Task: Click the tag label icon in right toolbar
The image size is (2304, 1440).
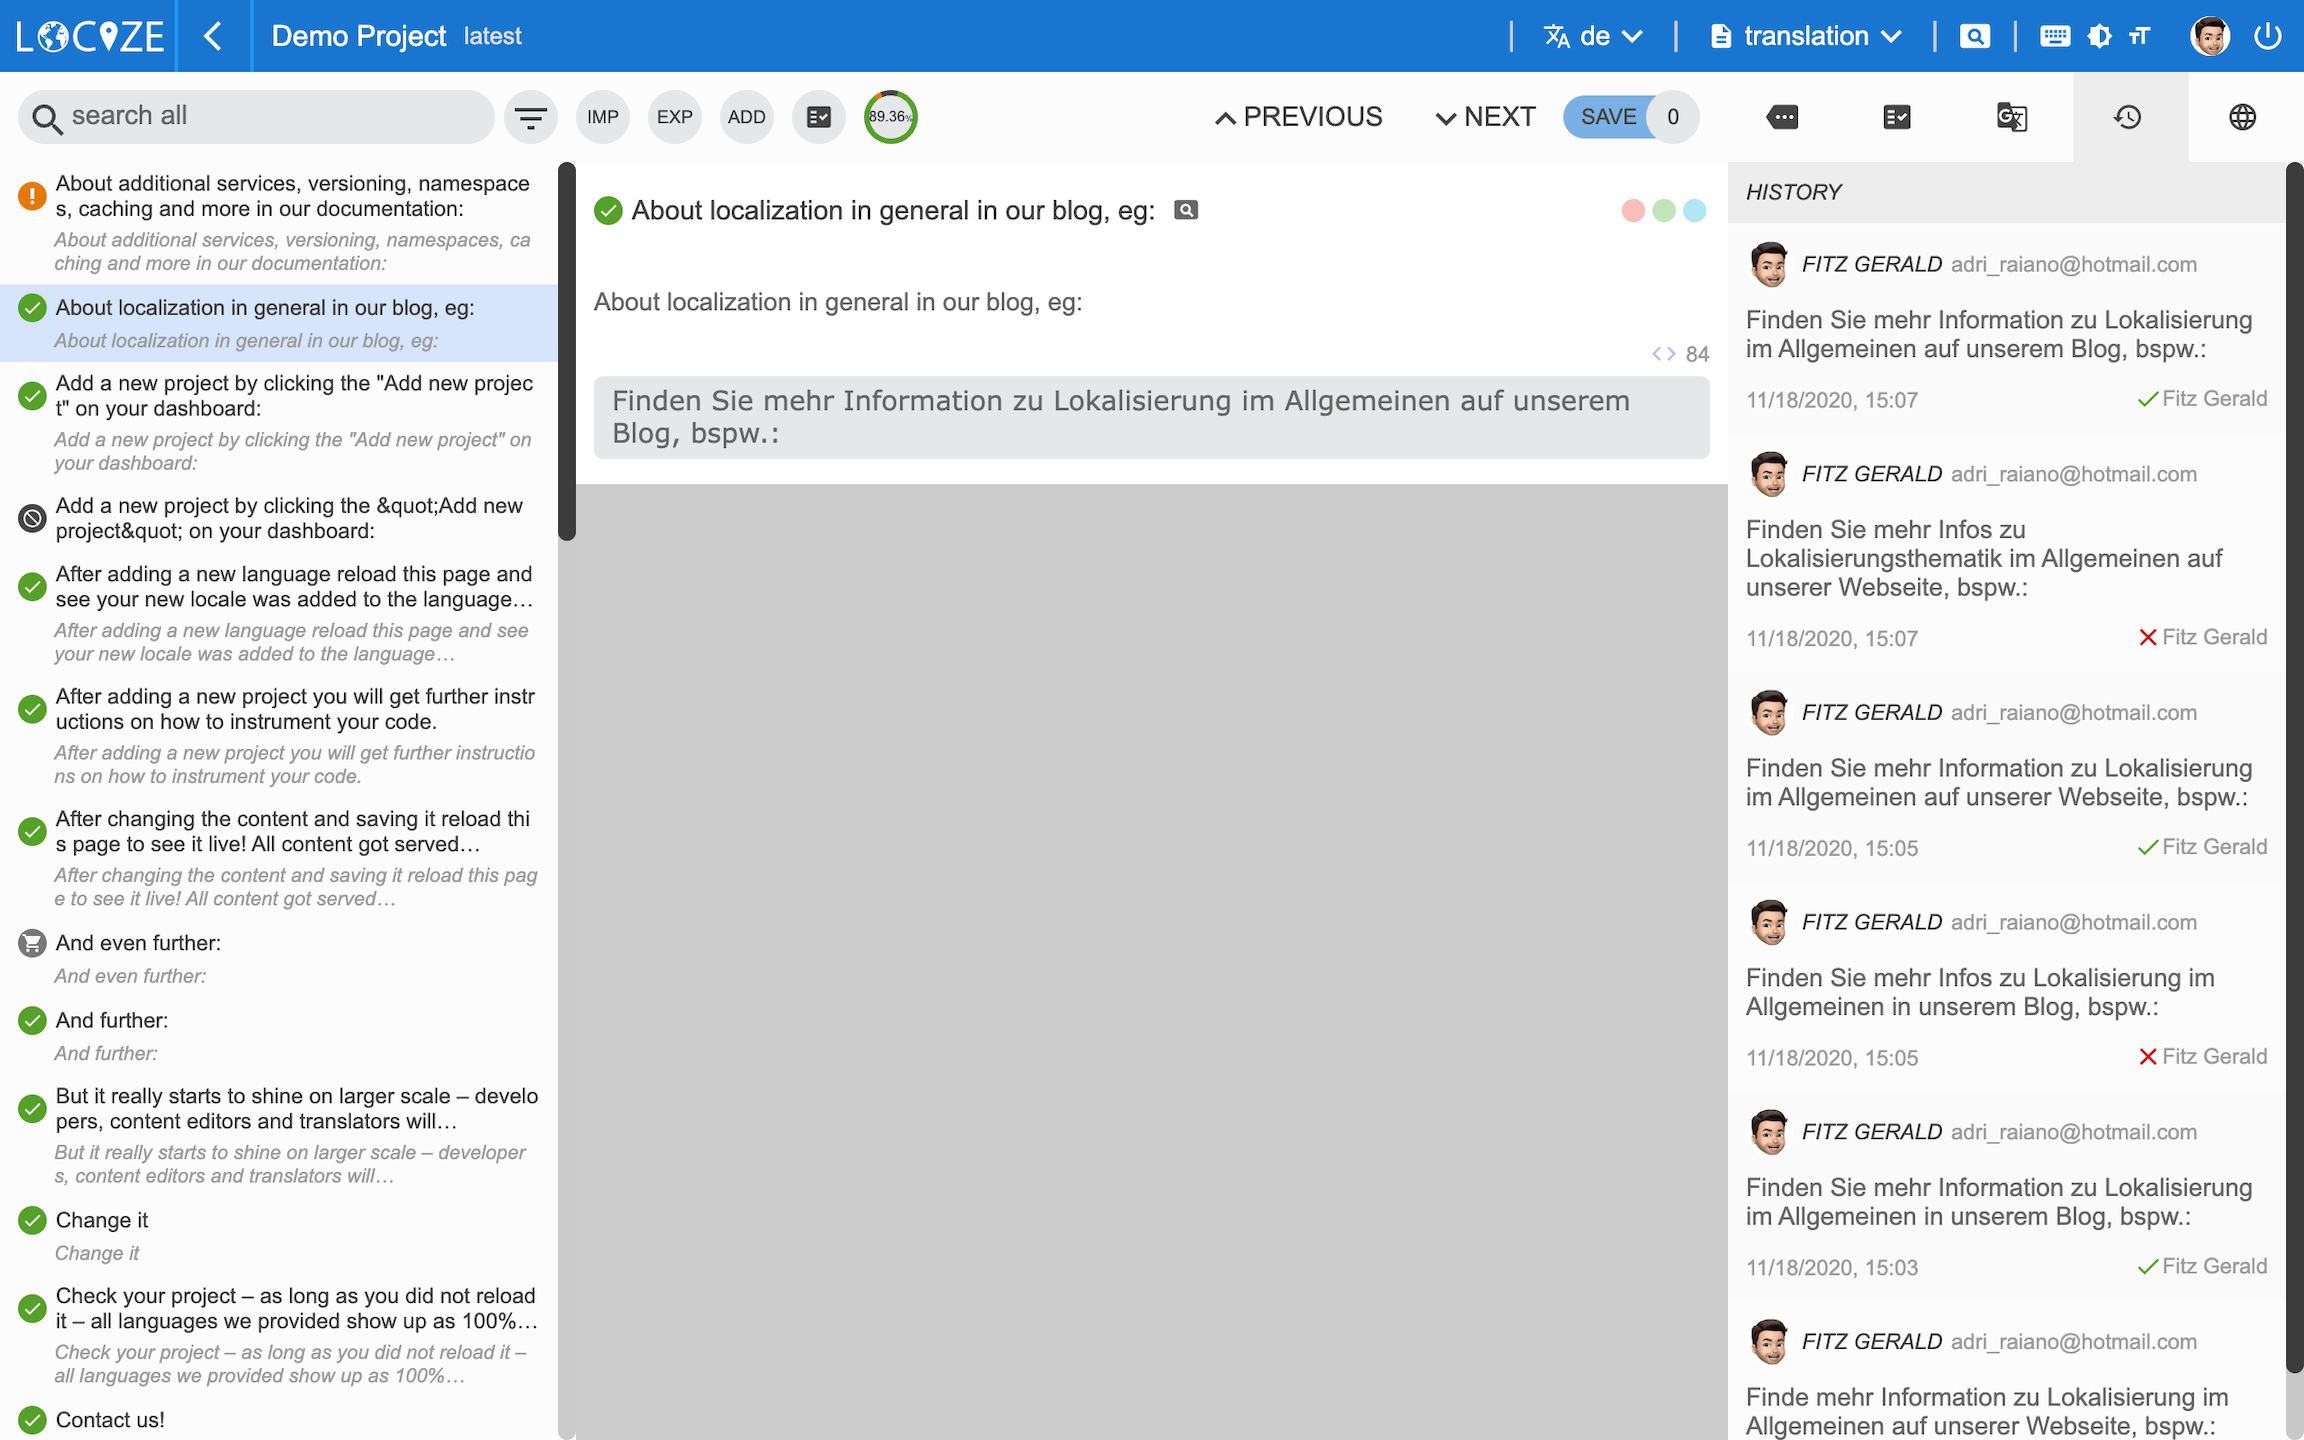Action: pos(1782,117)
